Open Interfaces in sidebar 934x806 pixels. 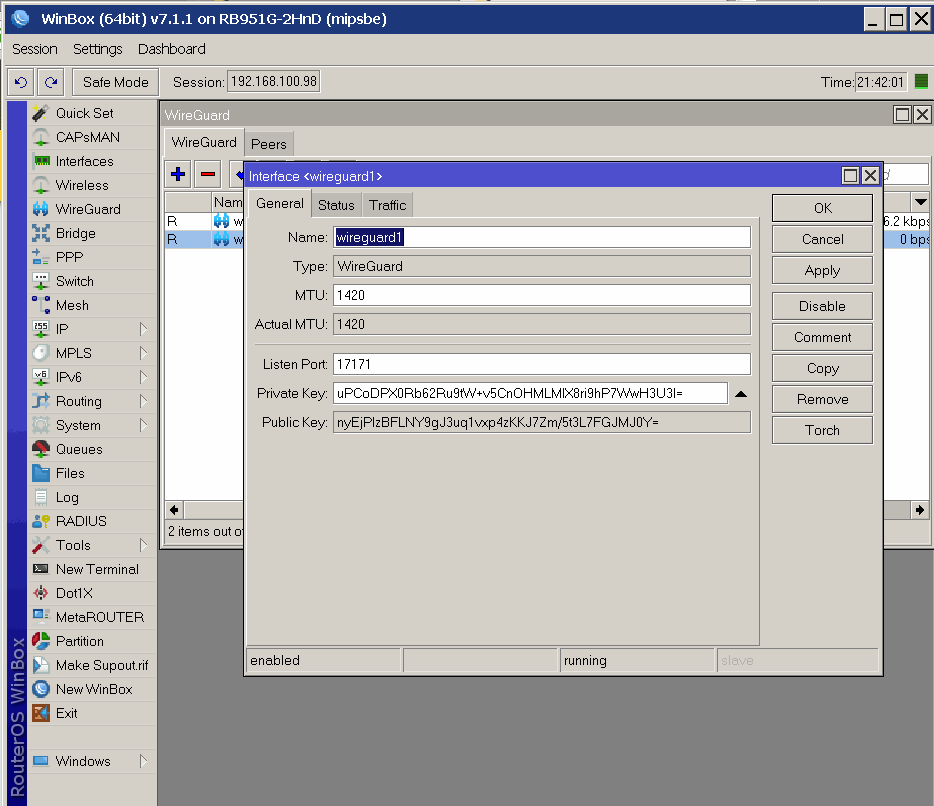coord(92,161)
